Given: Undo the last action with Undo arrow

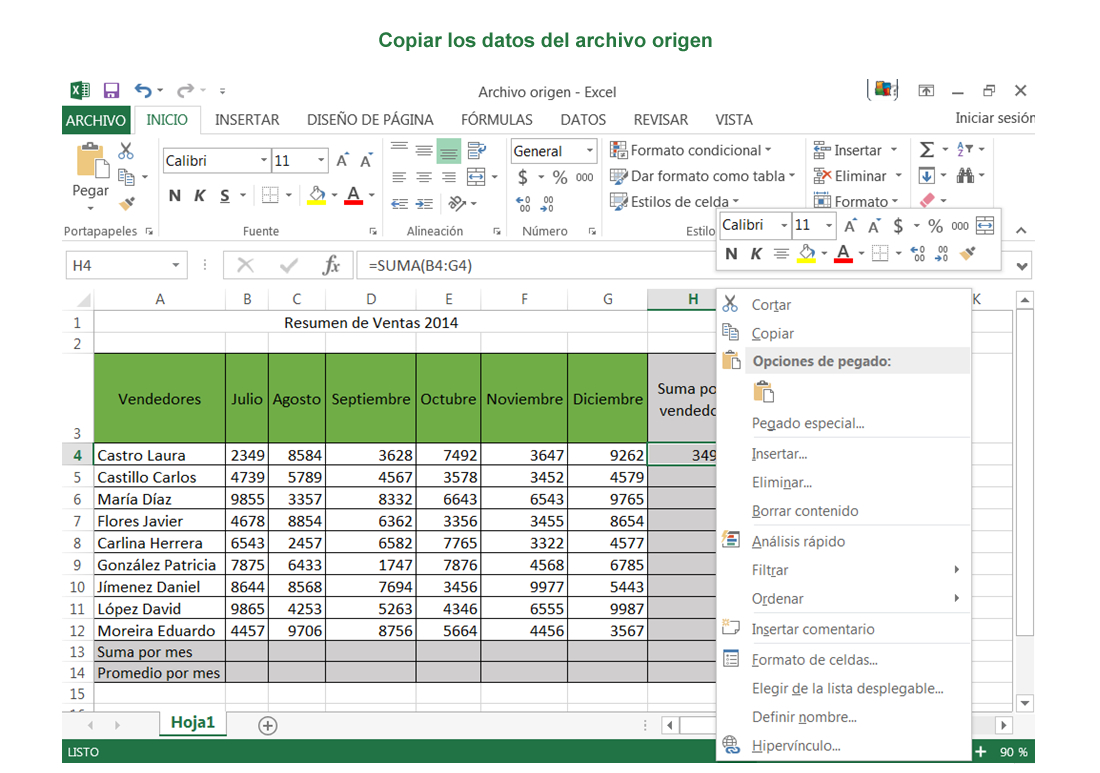Looking at the screenshot, I should pyautogui.click(x=143, y=90).
